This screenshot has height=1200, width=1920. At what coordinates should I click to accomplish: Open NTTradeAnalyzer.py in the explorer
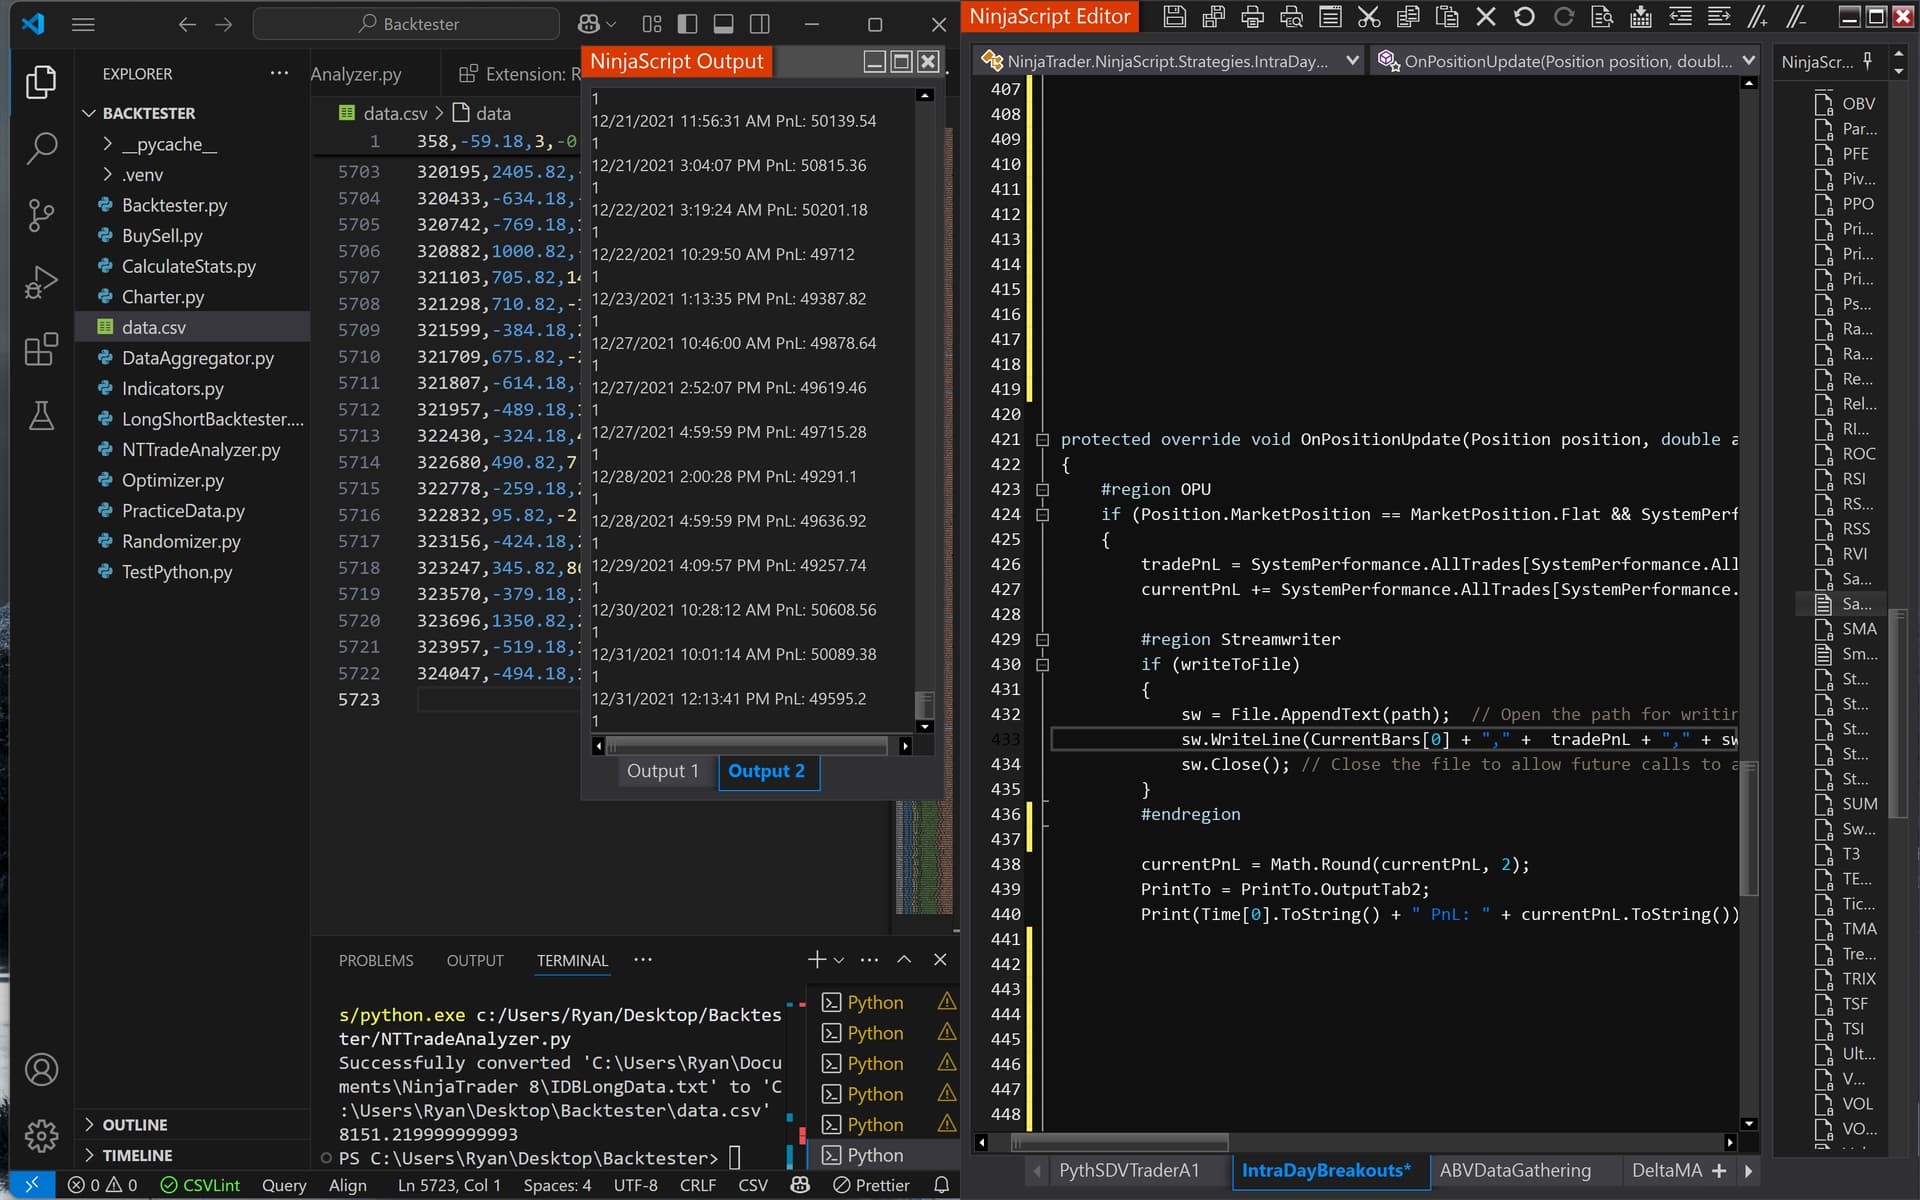coord(201,450)
